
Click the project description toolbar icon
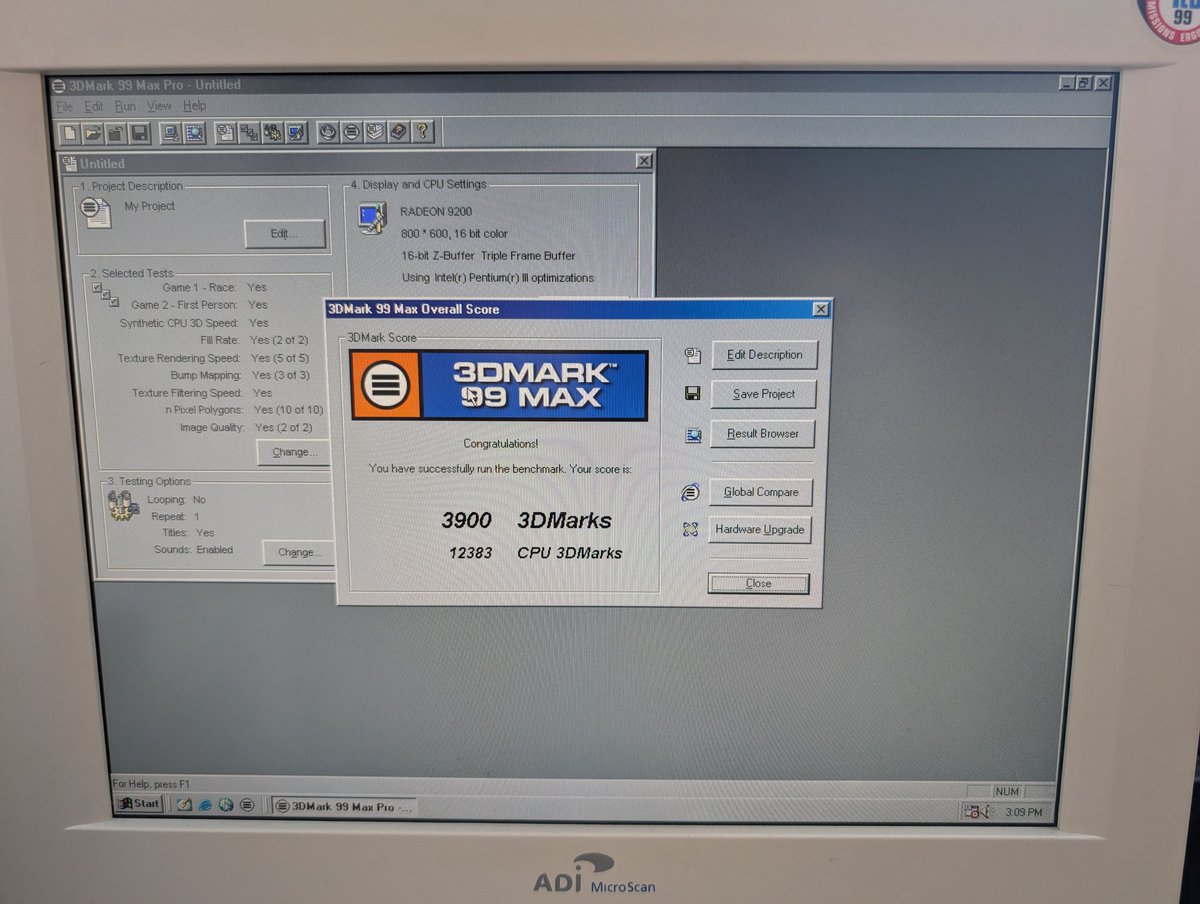coord(225,132)
